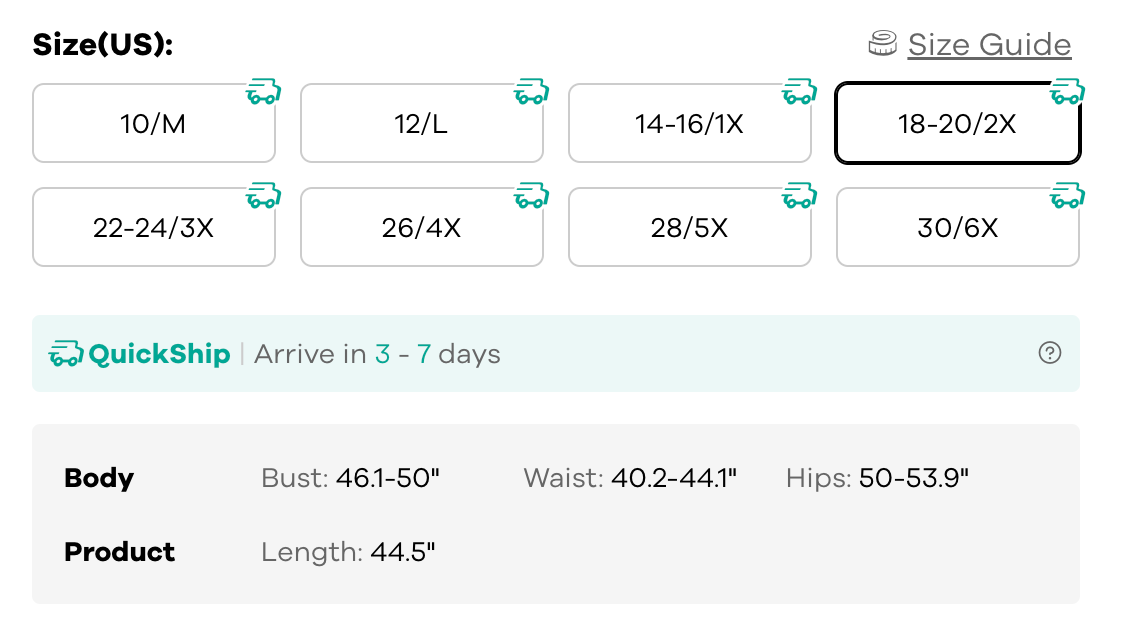Click the truck badge on 18-20/2X
The image size is (1132, 618).
click(x=1068, y=92)
